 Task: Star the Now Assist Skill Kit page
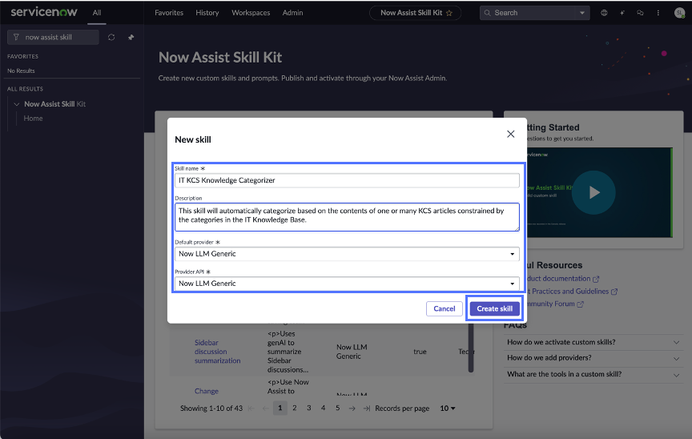click(x=449, y=13)
